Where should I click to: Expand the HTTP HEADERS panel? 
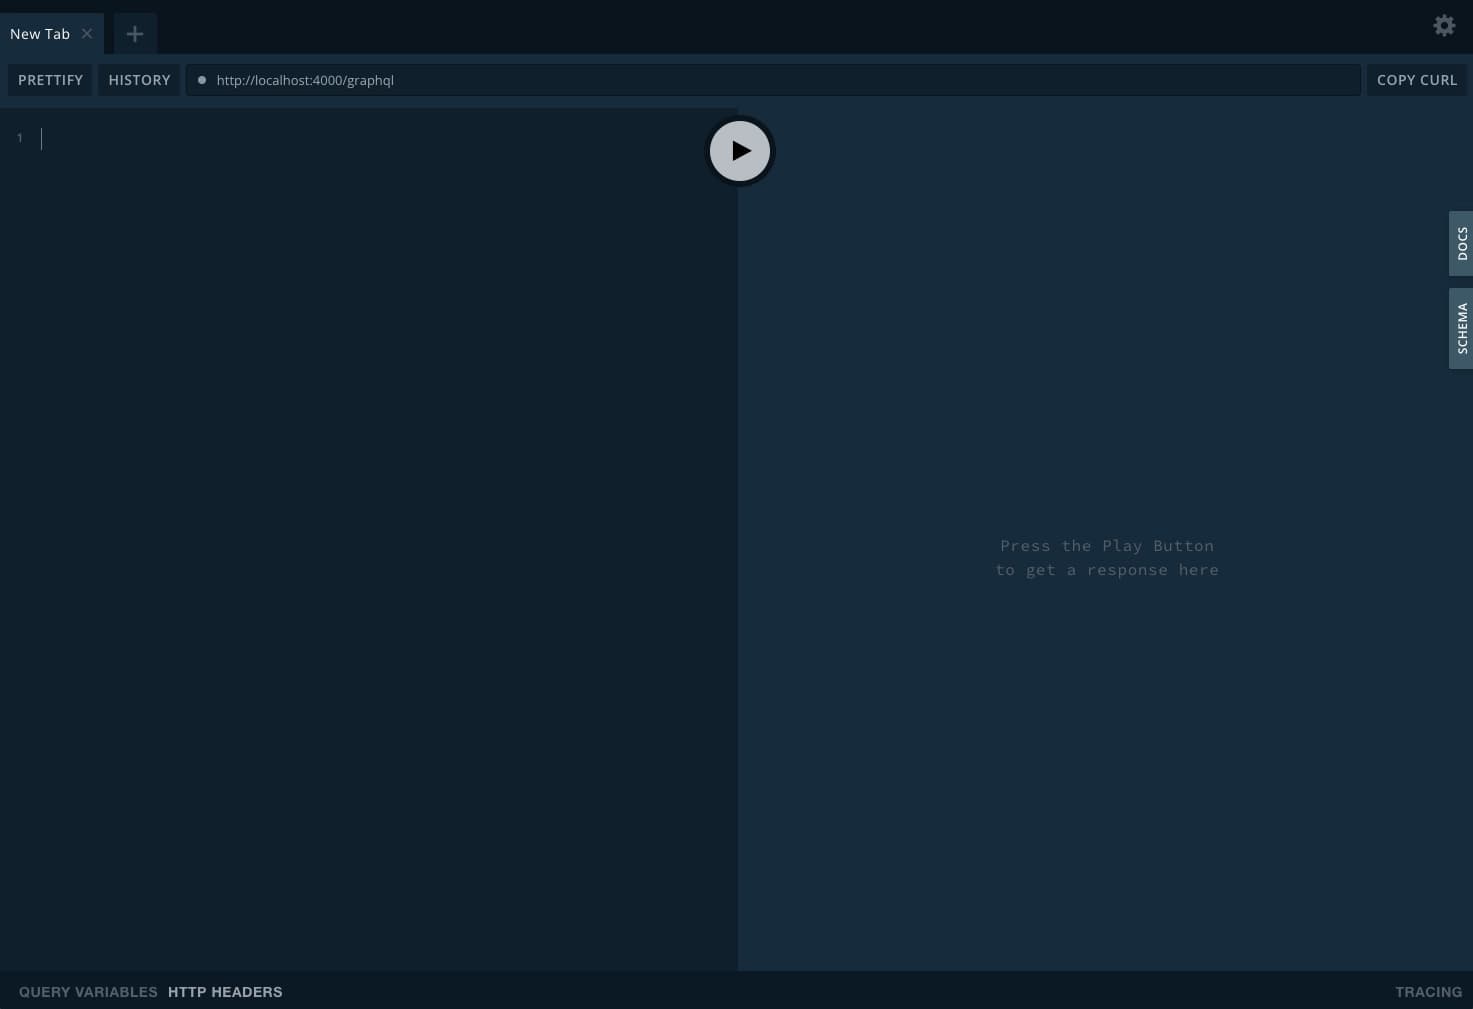[225, 992]
